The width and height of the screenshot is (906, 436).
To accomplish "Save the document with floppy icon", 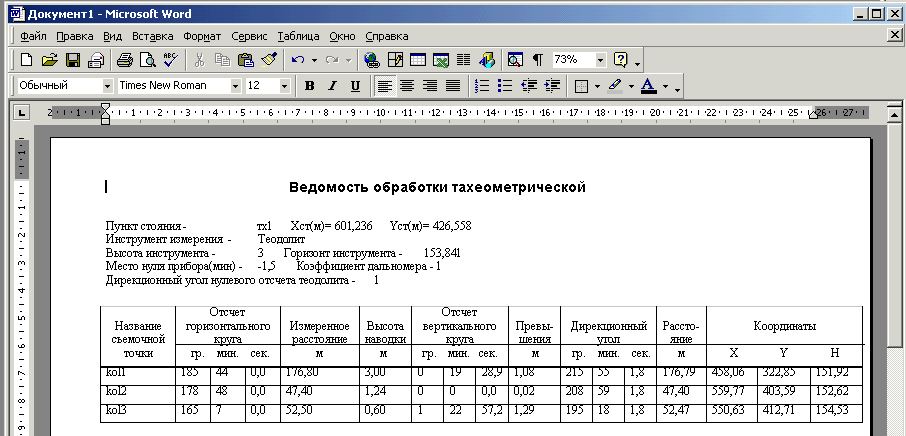I will coord(72,60).
